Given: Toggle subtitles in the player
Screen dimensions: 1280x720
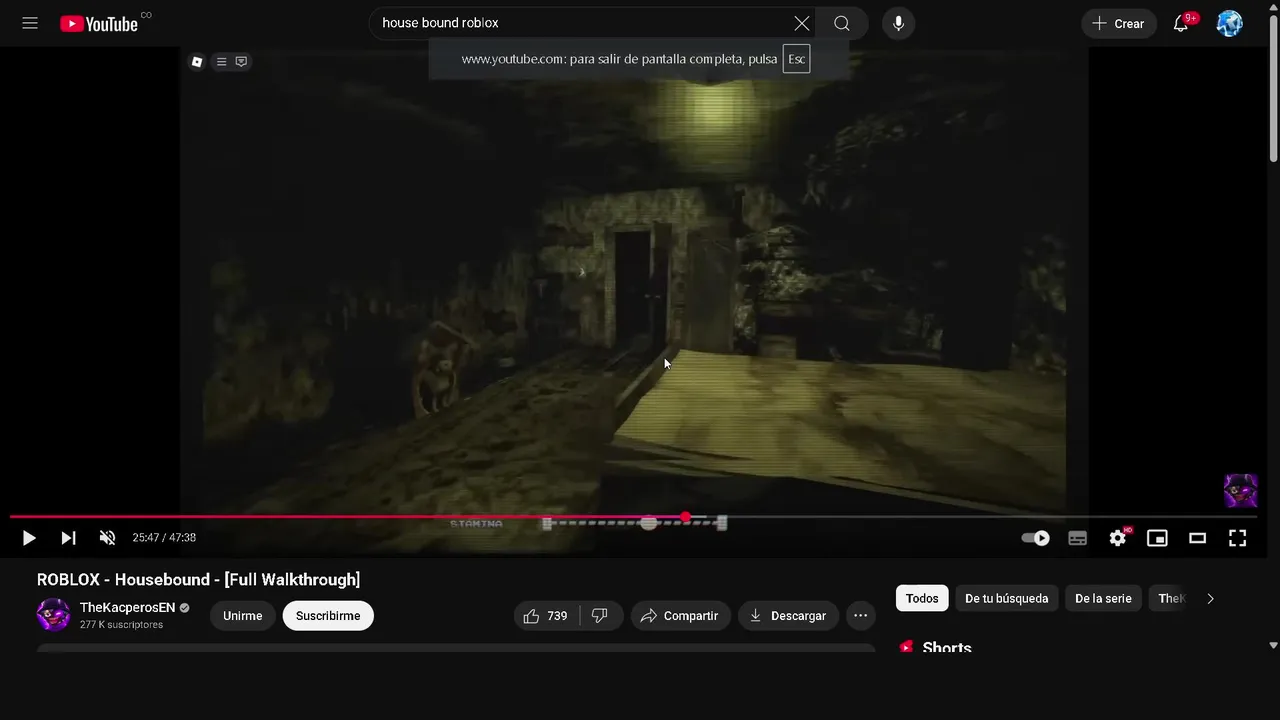Looking at the screenshot, I should pos(1077,538).
